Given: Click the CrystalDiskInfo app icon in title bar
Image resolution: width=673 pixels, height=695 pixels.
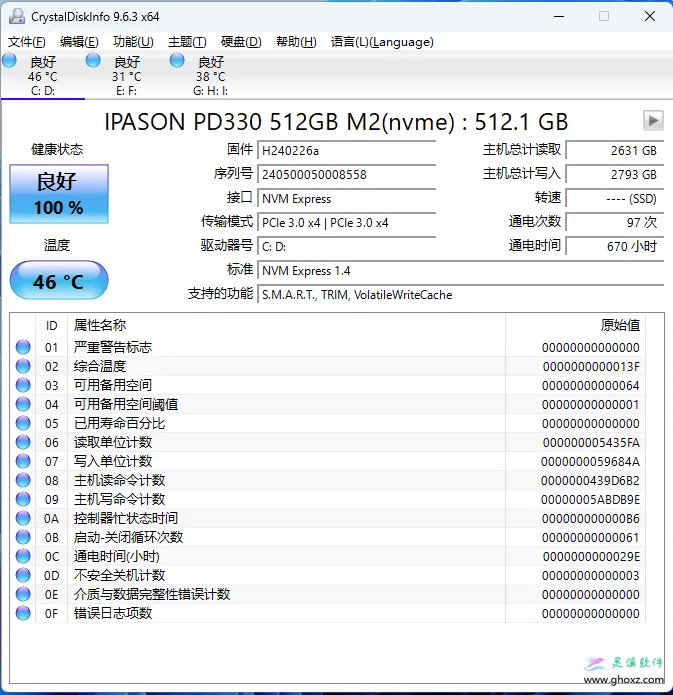Looking at the screenshot, I should (x=17, y=16).
